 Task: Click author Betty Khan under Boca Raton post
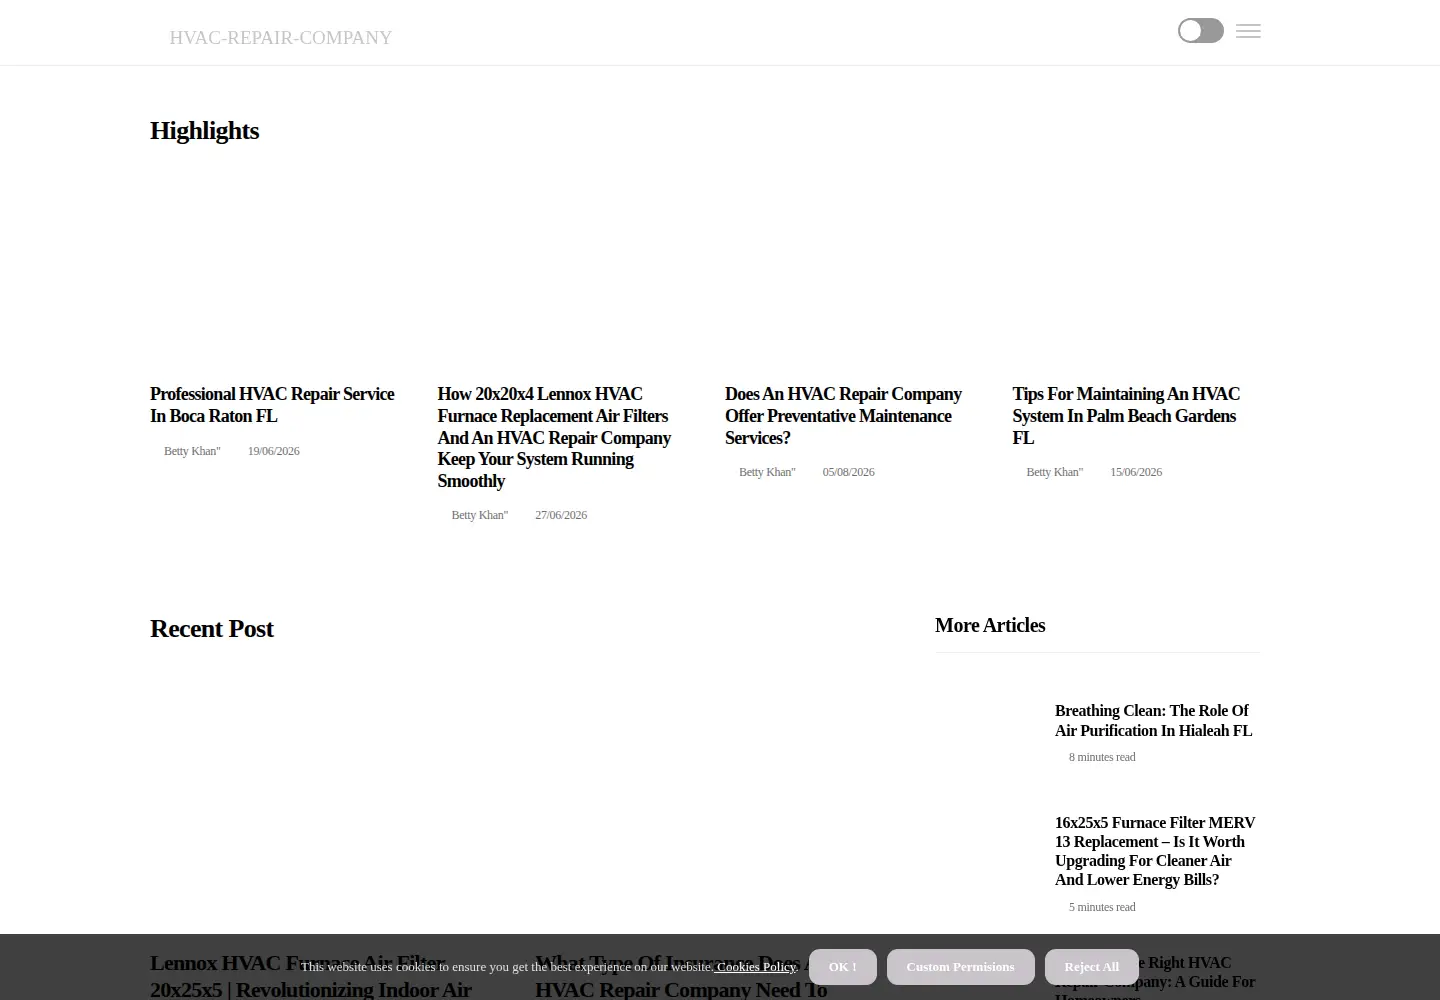(192, 451)
